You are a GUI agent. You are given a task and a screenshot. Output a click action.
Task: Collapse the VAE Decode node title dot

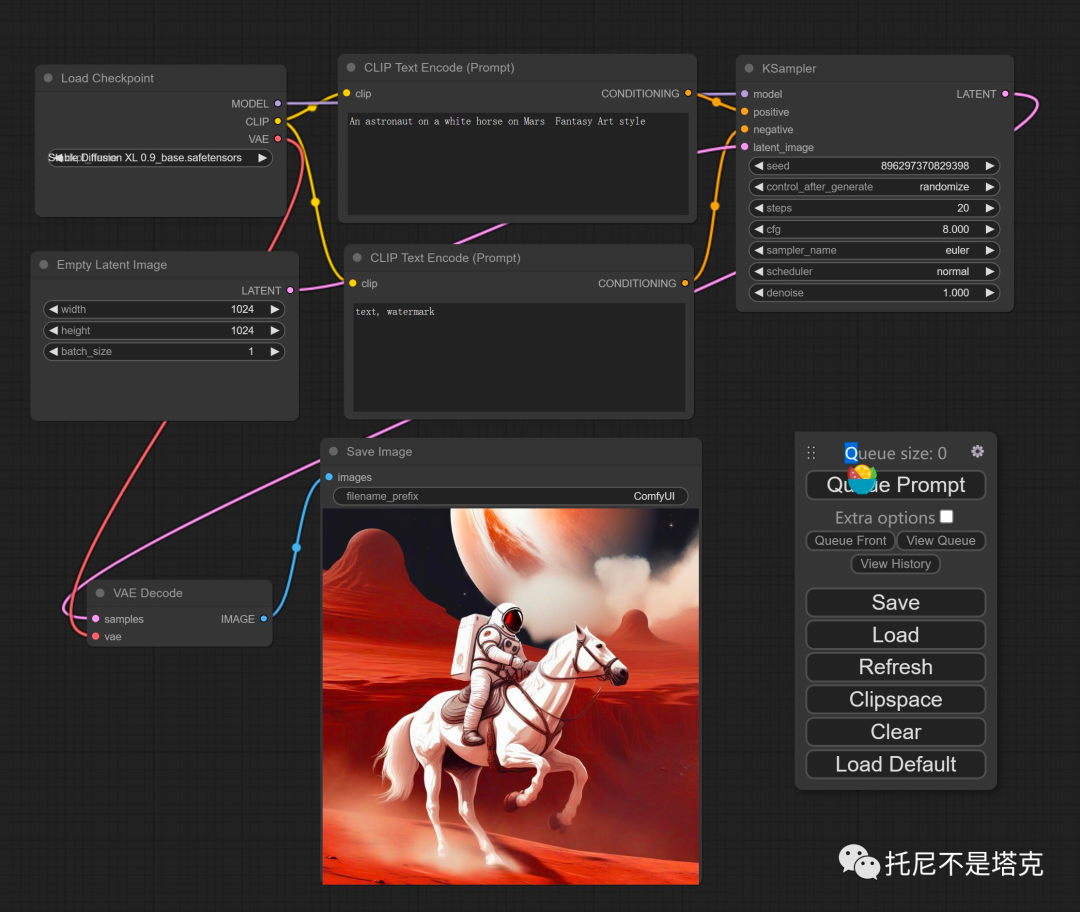tap(100, 592)
